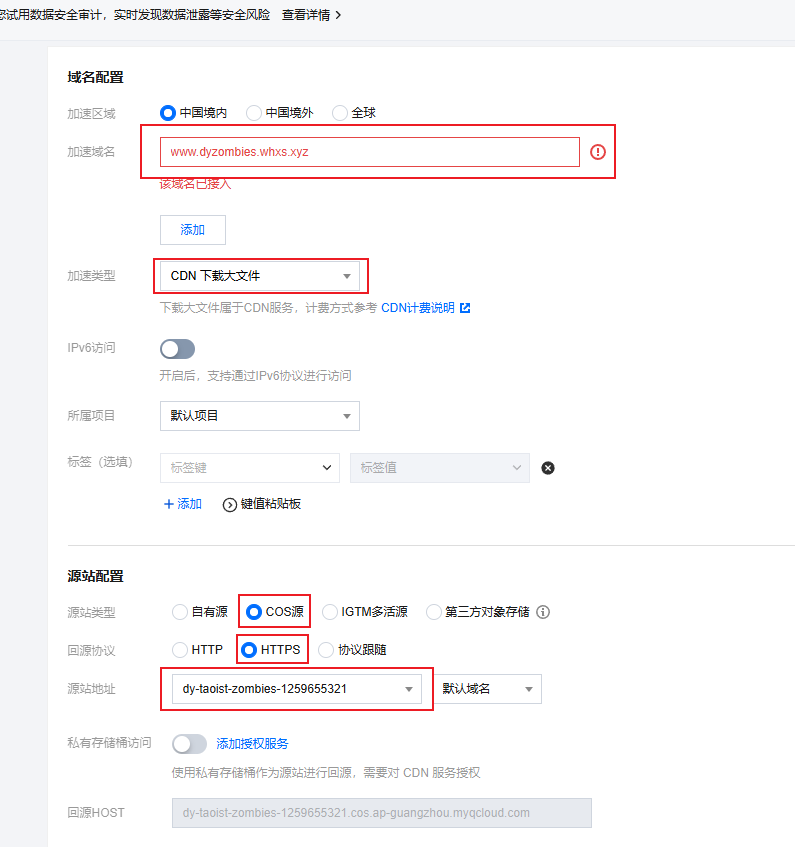Click the red error warning icon

coord(598,152)
